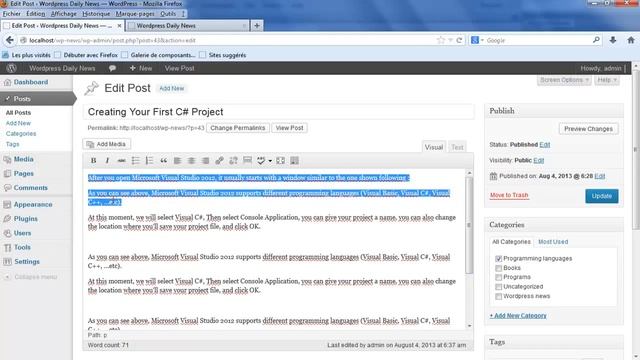The image size is (640, 360).
Task: Open Fichier menu in Firefox
Action: point(11,13)
